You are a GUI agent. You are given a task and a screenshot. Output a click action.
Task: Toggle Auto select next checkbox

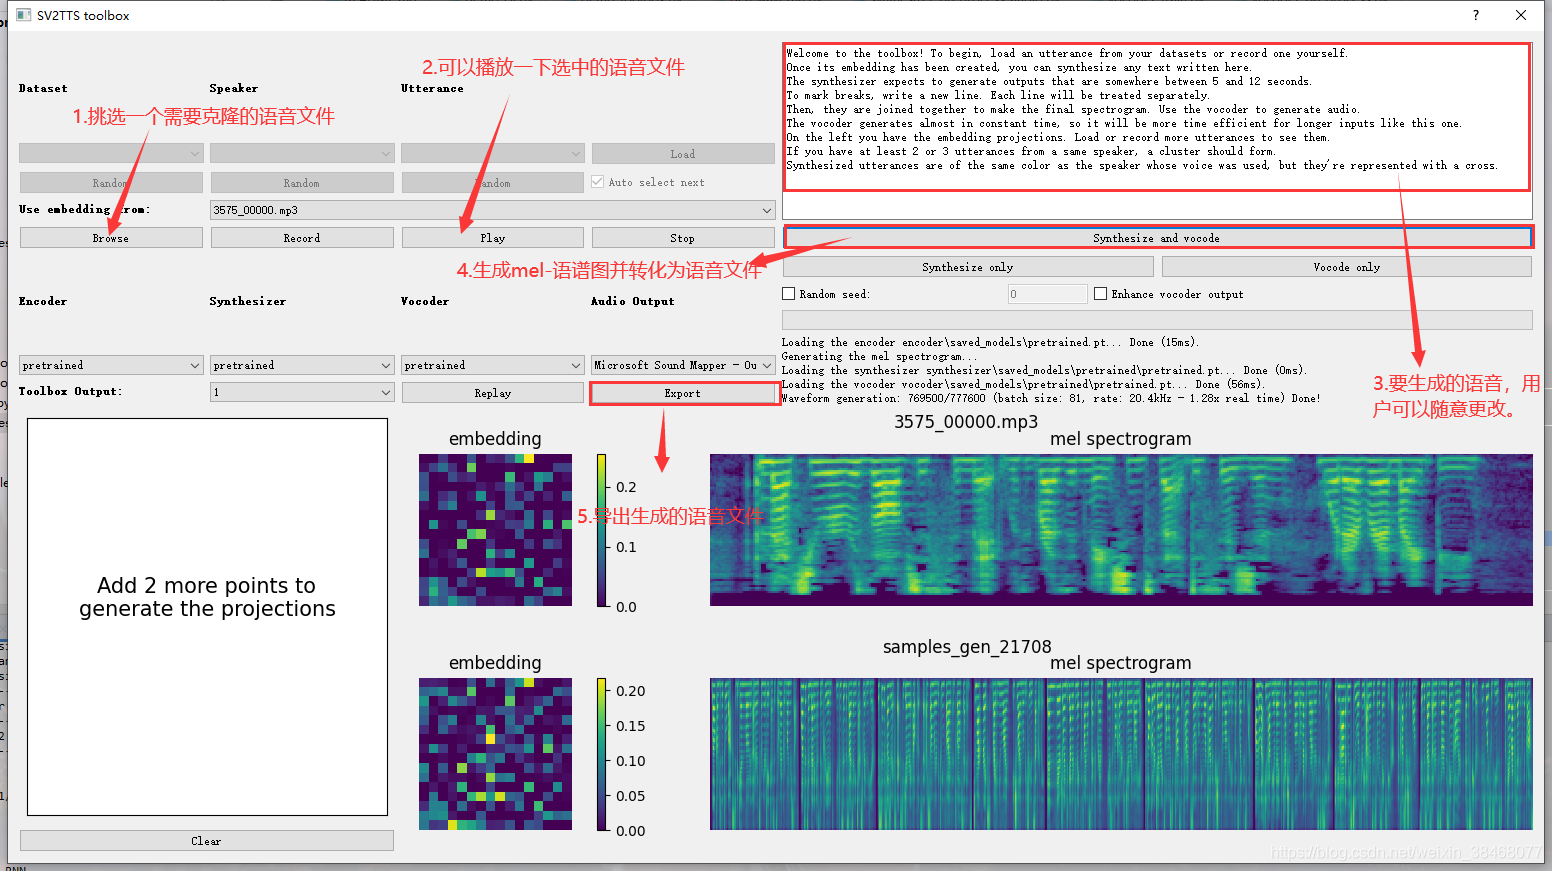(x=598, y=182)
